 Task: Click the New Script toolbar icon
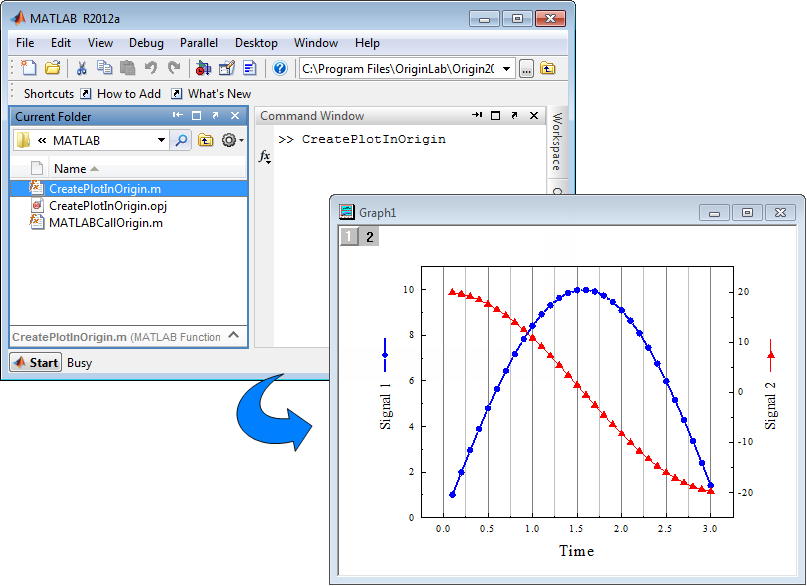click(x=29, y=68)
